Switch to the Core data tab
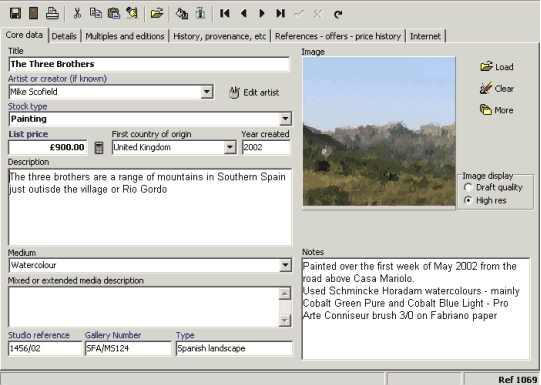Screen dimensions: 541x385 [x=24, y=35]
